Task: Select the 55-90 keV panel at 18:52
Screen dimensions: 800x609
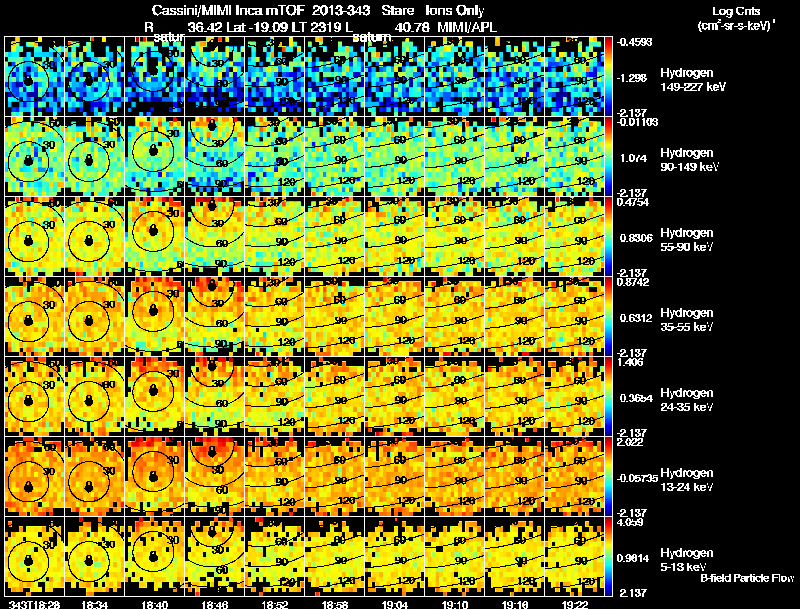Action: coord(275,236)
